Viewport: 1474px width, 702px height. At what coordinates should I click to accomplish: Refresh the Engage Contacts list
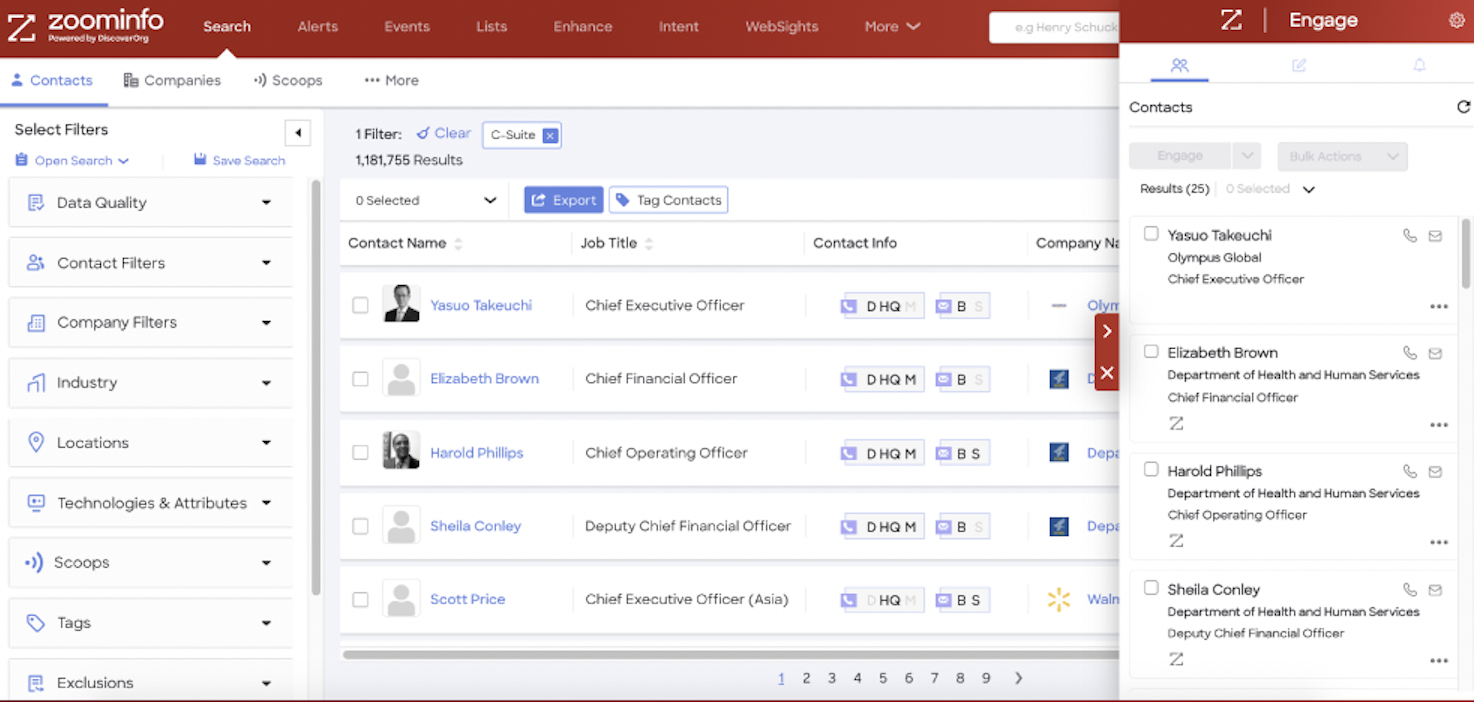coord(1463,107)
